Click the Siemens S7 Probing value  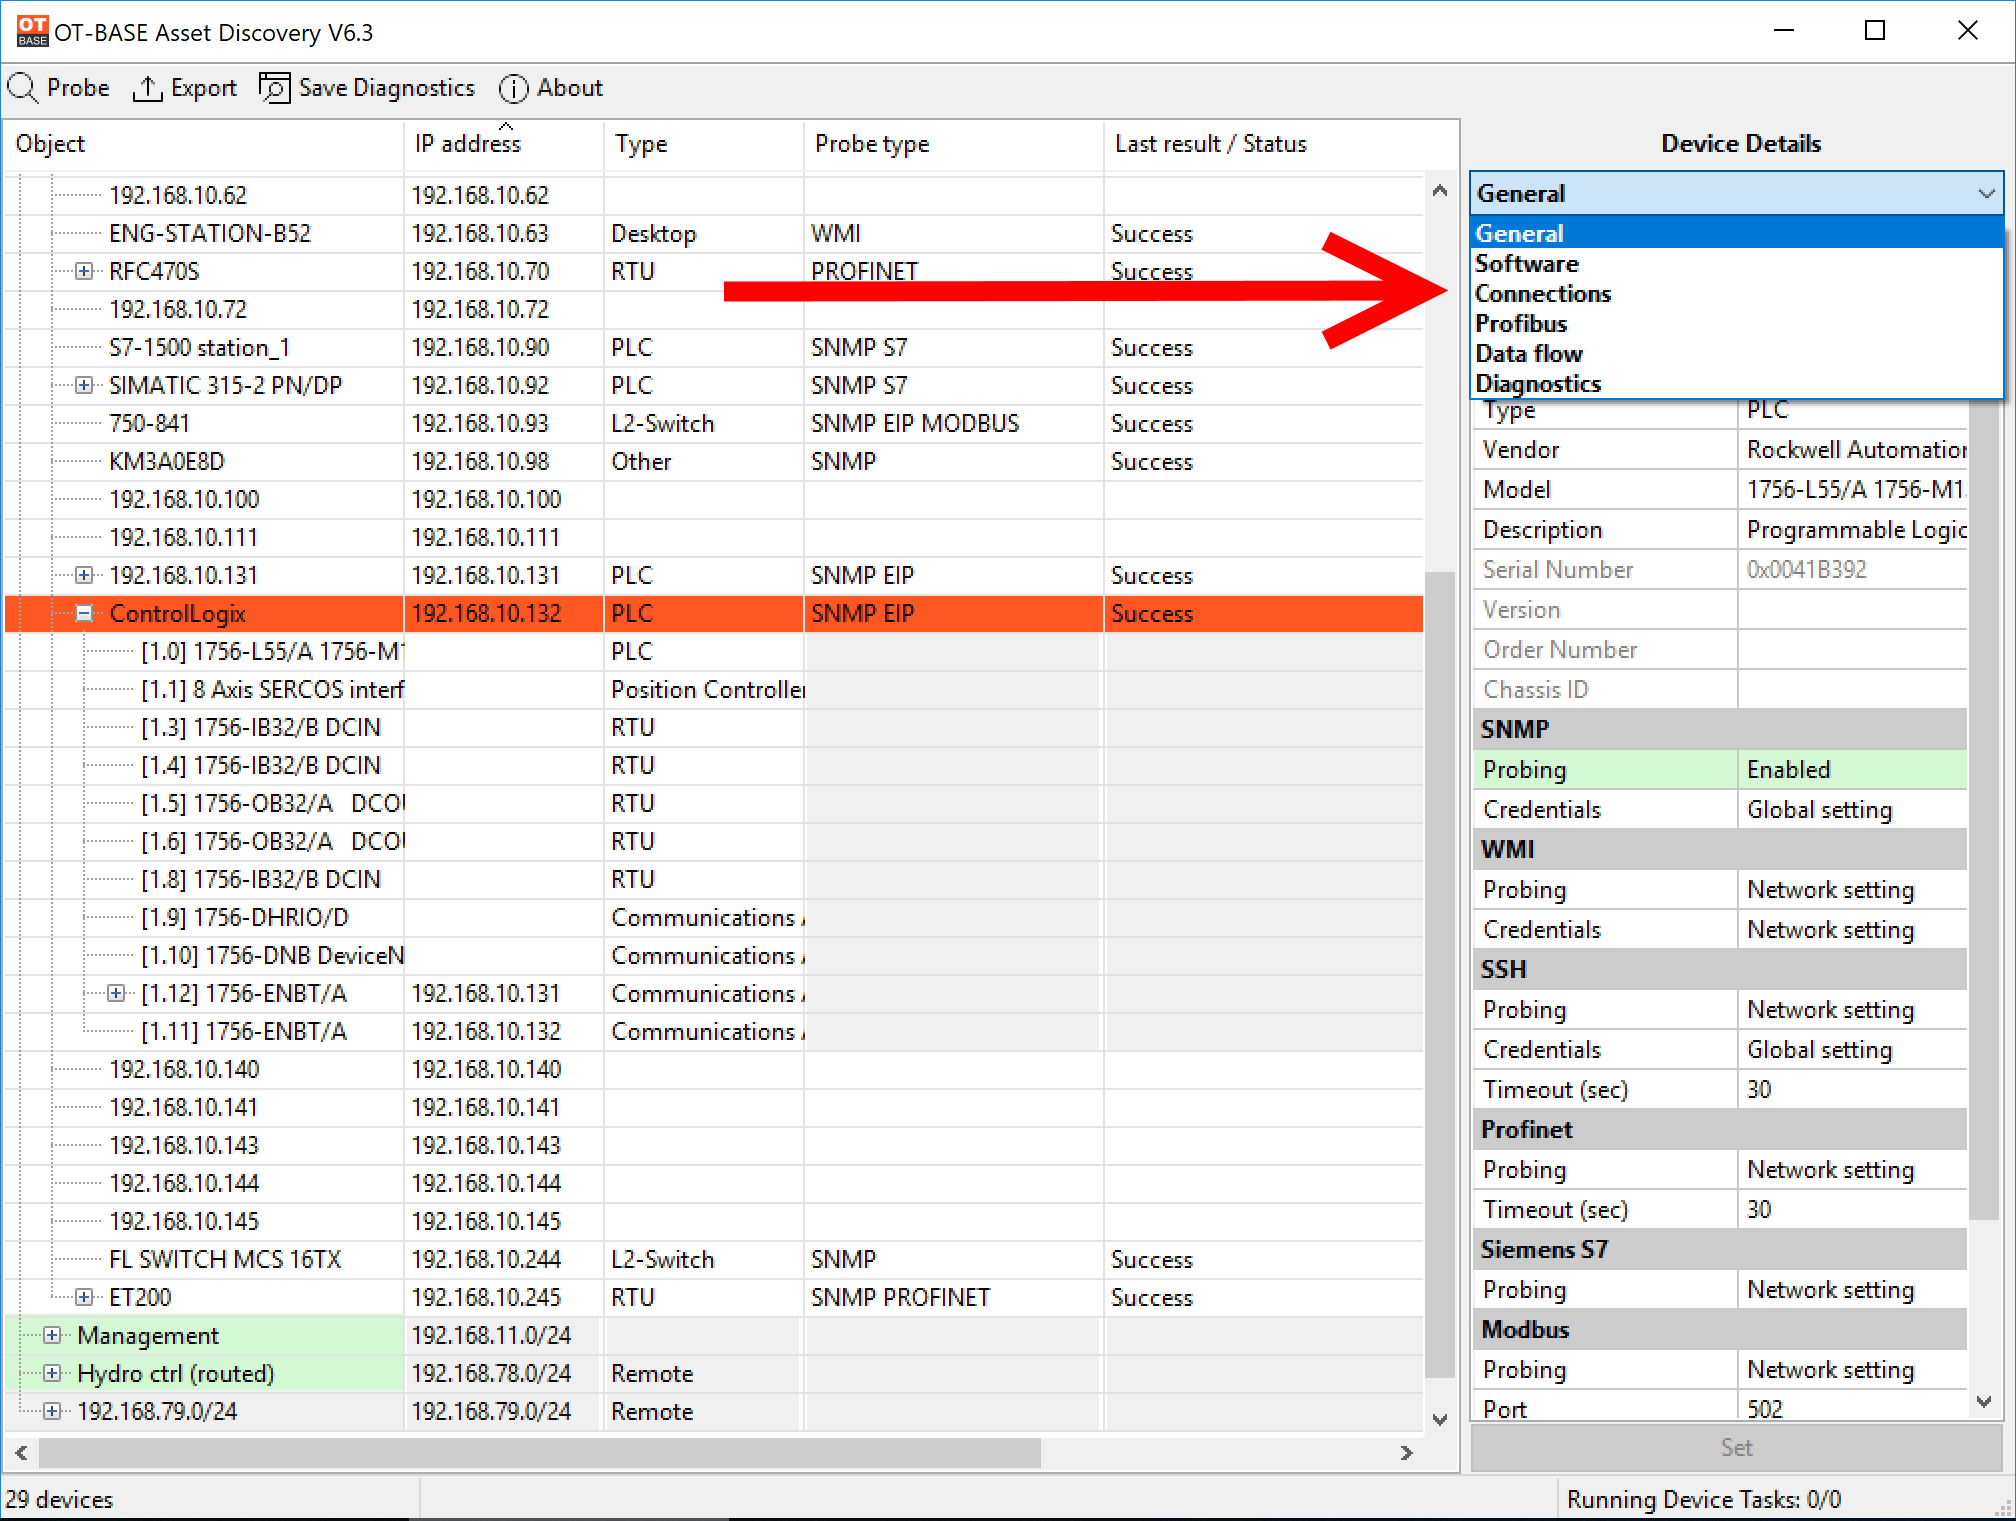[1852, 1289]
